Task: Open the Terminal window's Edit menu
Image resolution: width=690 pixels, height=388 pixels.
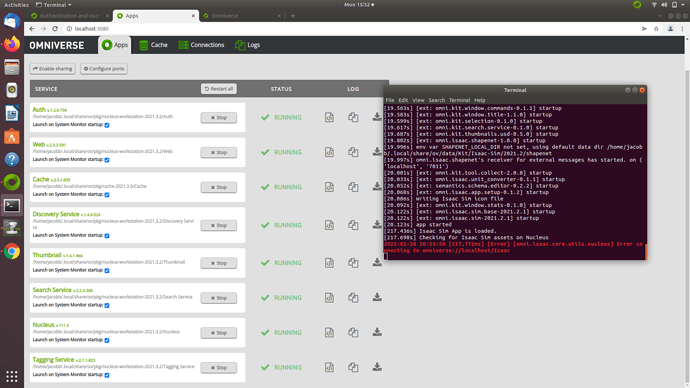Action: [x=403, y=100]
